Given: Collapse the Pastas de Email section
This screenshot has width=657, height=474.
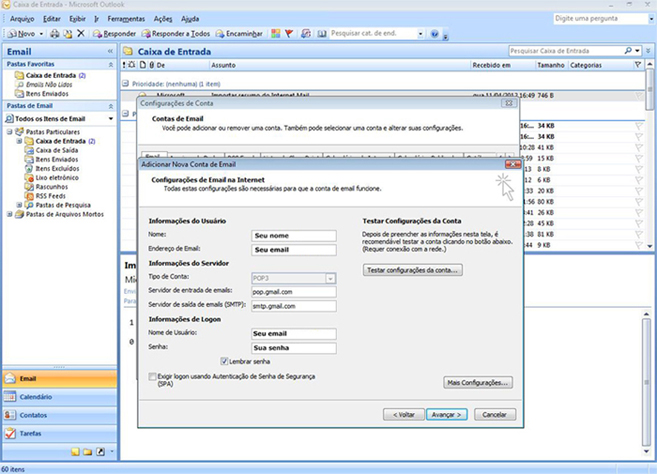Looking at the screenshot, I should pyautogui.click(x=111, y=106).
